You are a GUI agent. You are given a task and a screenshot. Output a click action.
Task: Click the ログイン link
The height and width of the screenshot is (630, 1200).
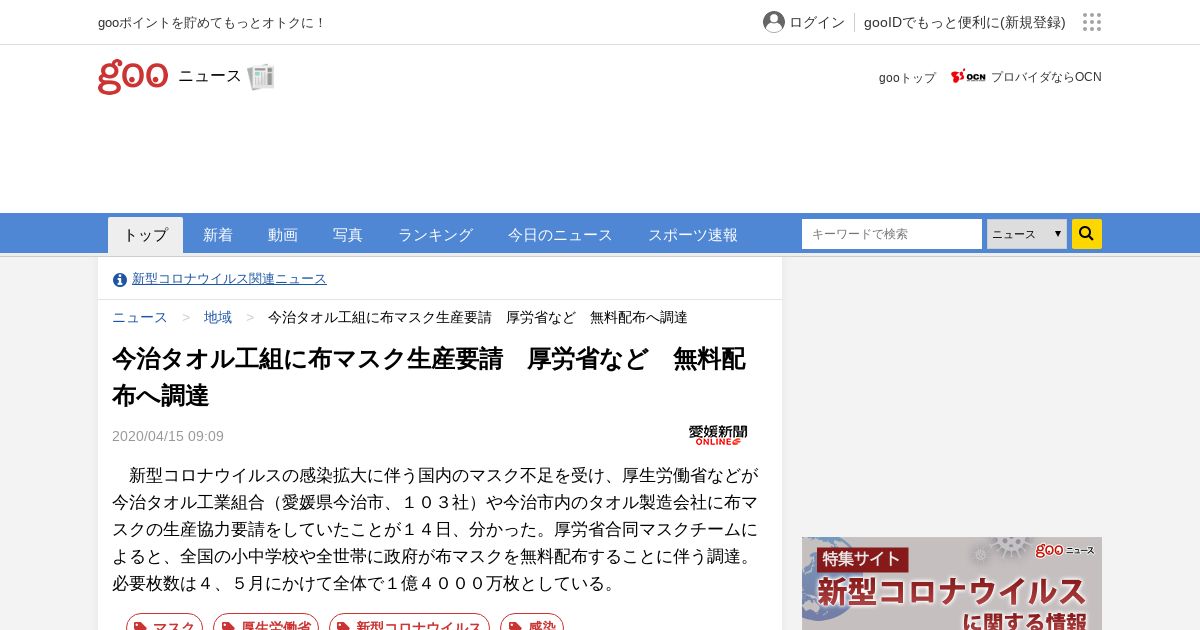pos(817,22)
